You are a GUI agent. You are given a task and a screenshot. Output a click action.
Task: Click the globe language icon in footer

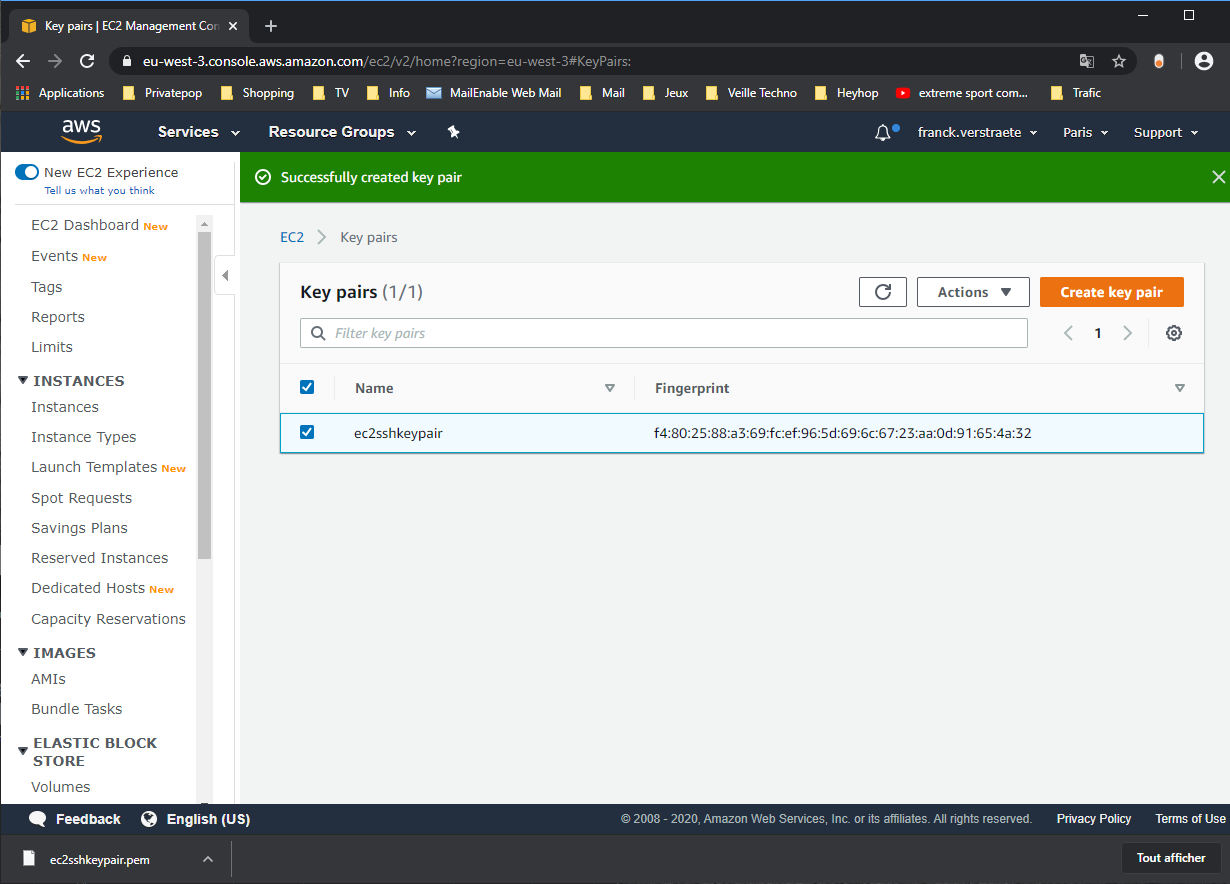click(x=149, y=819)
